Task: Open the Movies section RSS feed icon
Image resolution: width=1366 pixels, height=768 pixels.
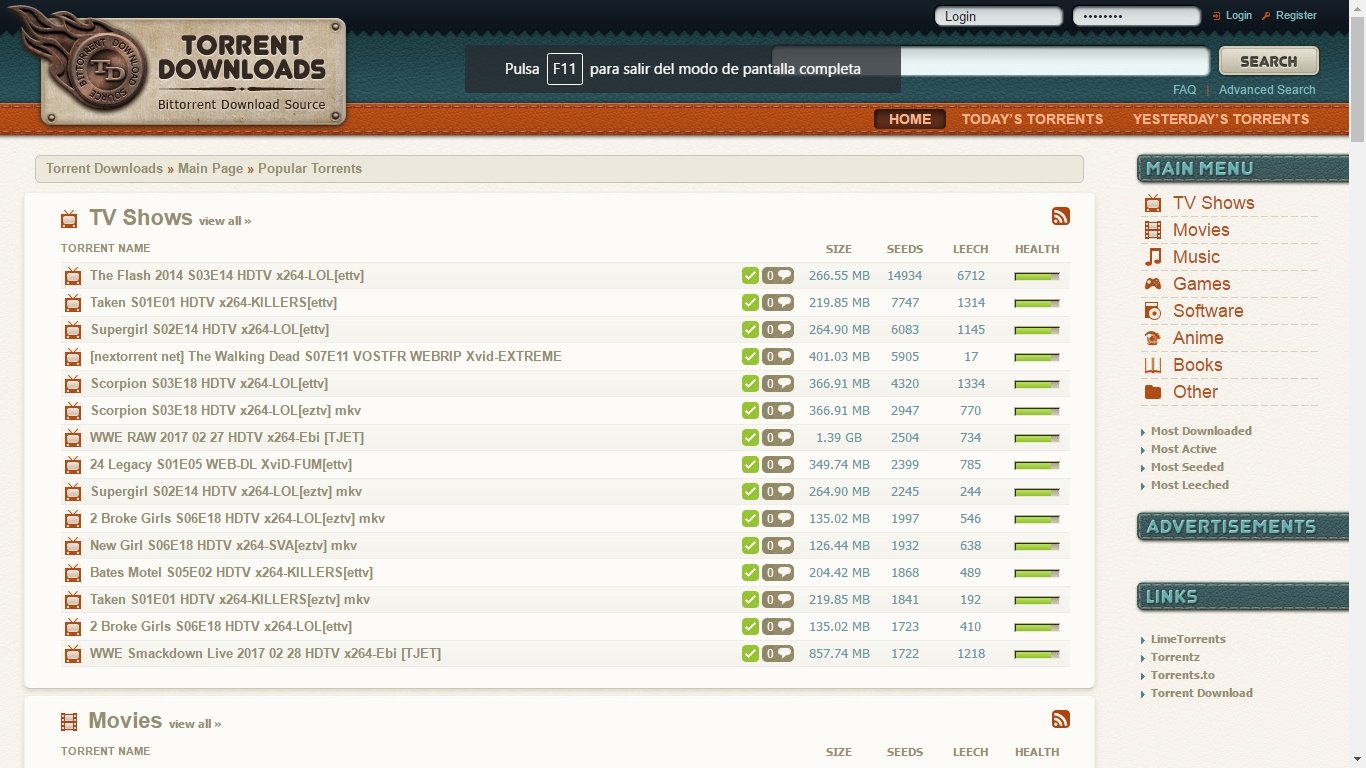Action: pyautogui.click(x=1061, y=719)
